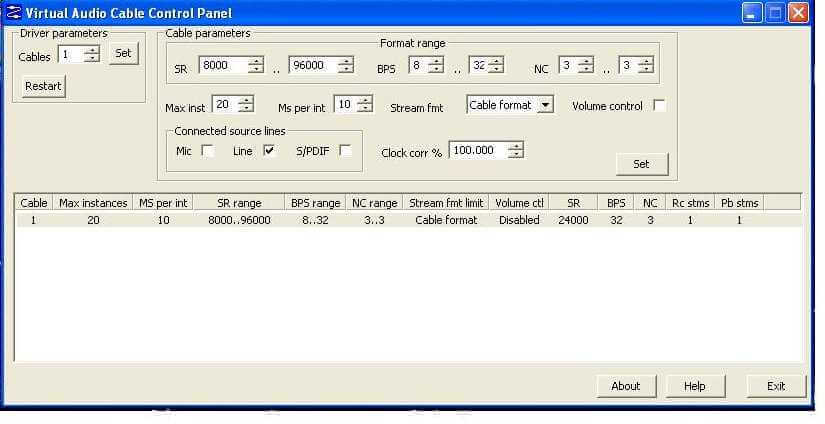Check the S/PDIF source line checkbox

345,150
